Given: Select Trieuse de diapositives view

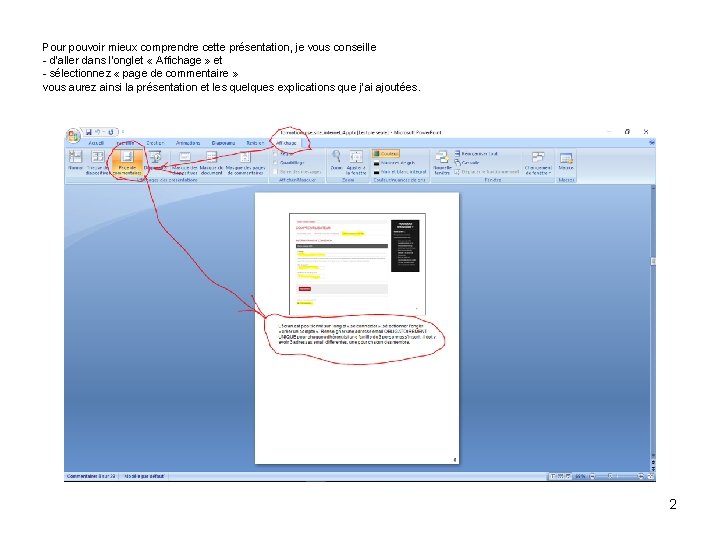Looking at the screenshot, I should click(97, 162).
